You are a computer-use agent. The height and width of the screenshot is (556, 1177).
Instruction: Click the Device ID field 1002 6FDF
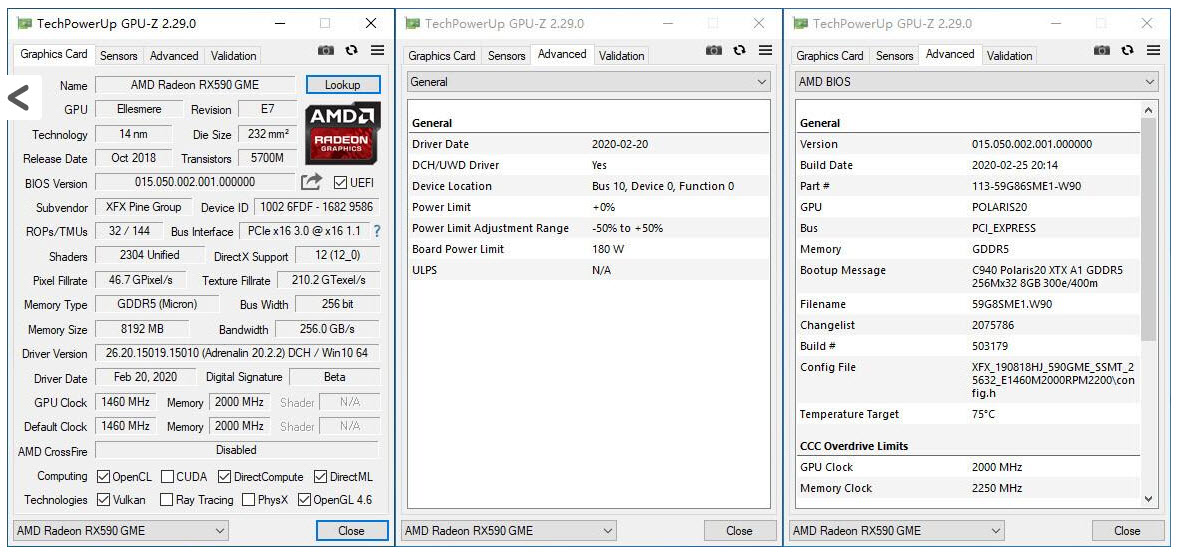coord(317,207)
